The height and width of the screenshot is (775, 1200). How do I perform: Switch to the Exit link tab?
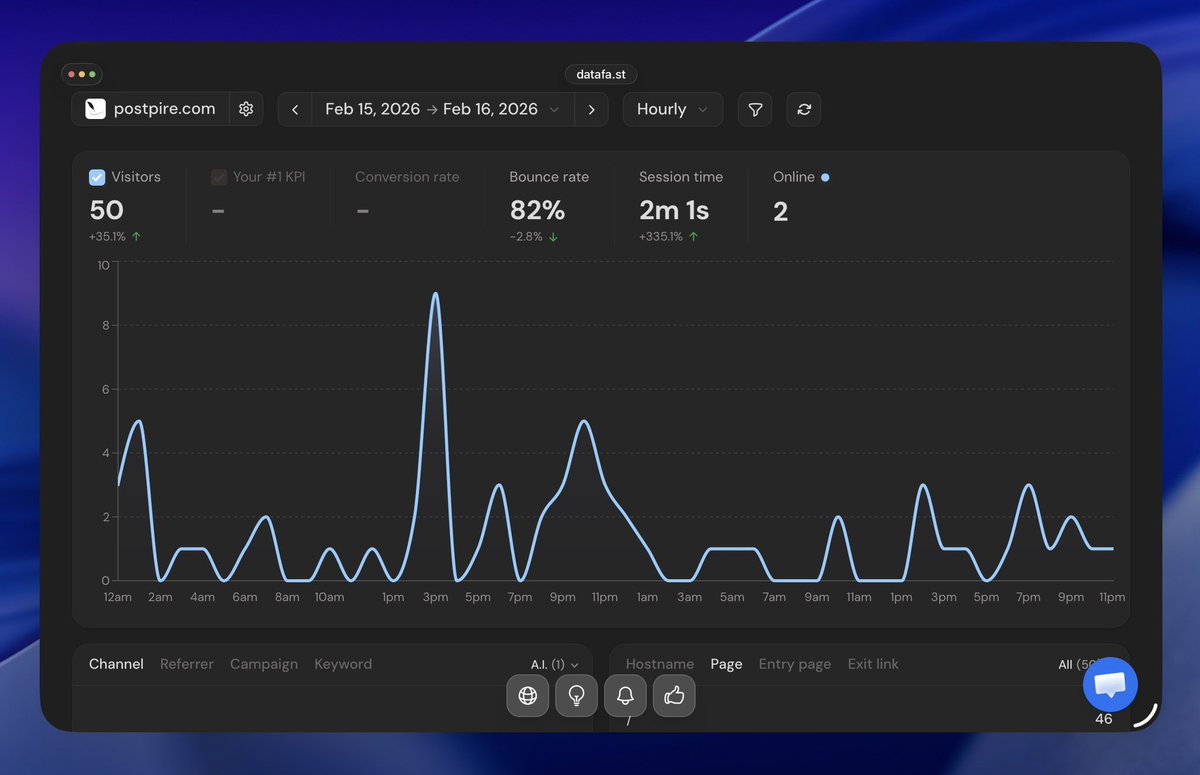[873, 664]
